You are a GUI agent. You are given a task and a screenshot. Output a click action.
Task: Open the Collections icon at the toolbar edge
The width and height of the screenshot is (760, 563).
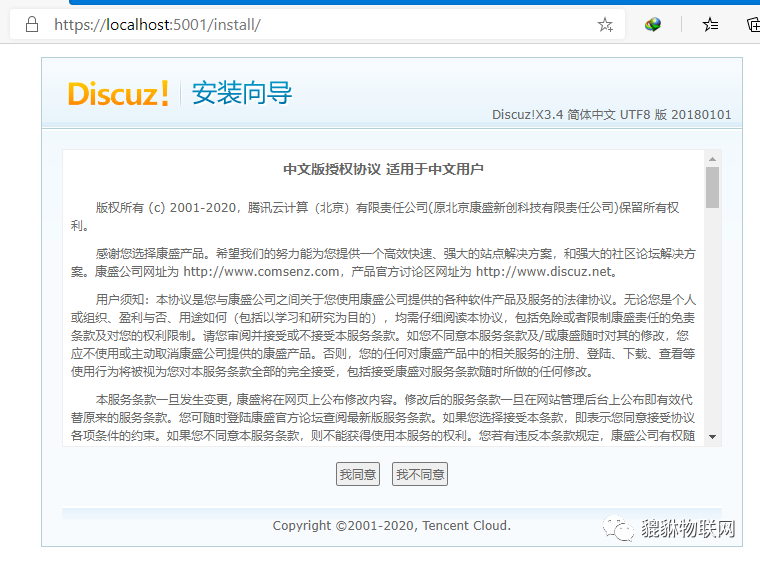[753, 24]
